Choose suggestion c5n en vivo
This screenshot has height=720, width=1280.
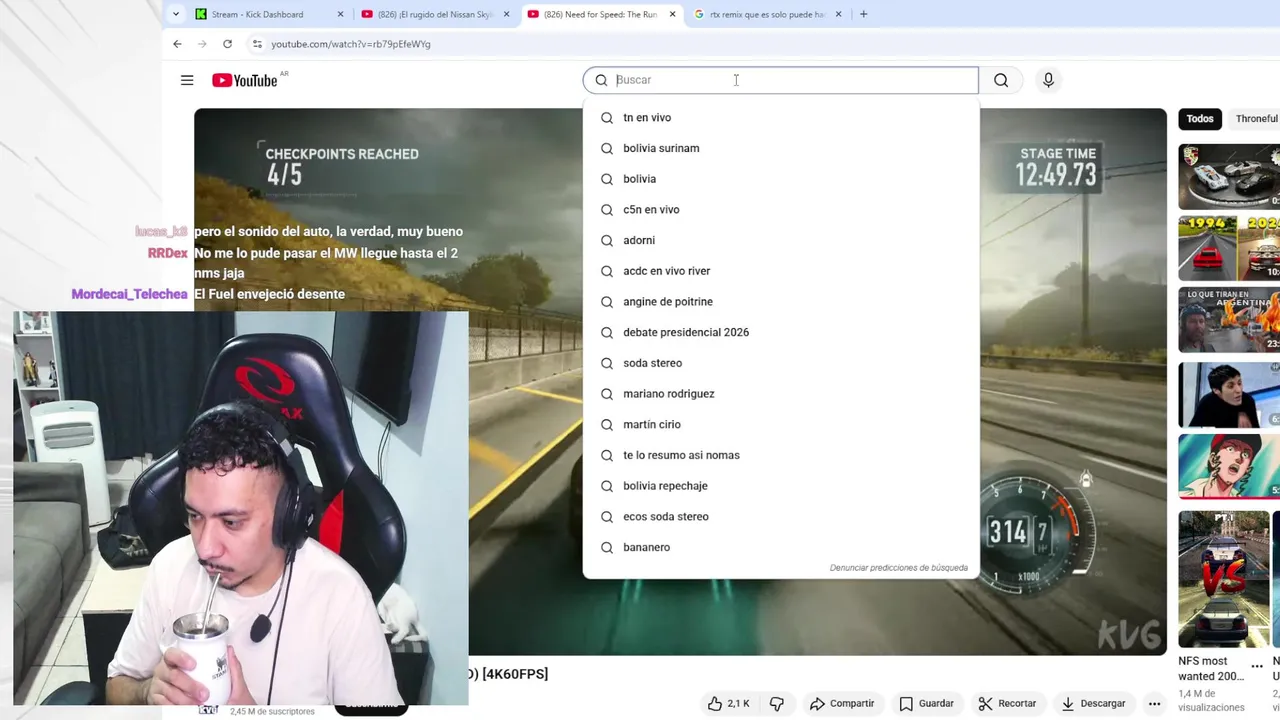781,210
